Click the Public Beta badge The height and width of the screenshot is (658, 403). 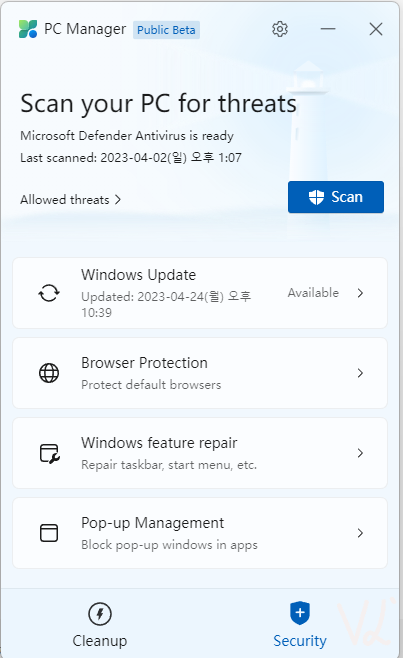point(166,30)
